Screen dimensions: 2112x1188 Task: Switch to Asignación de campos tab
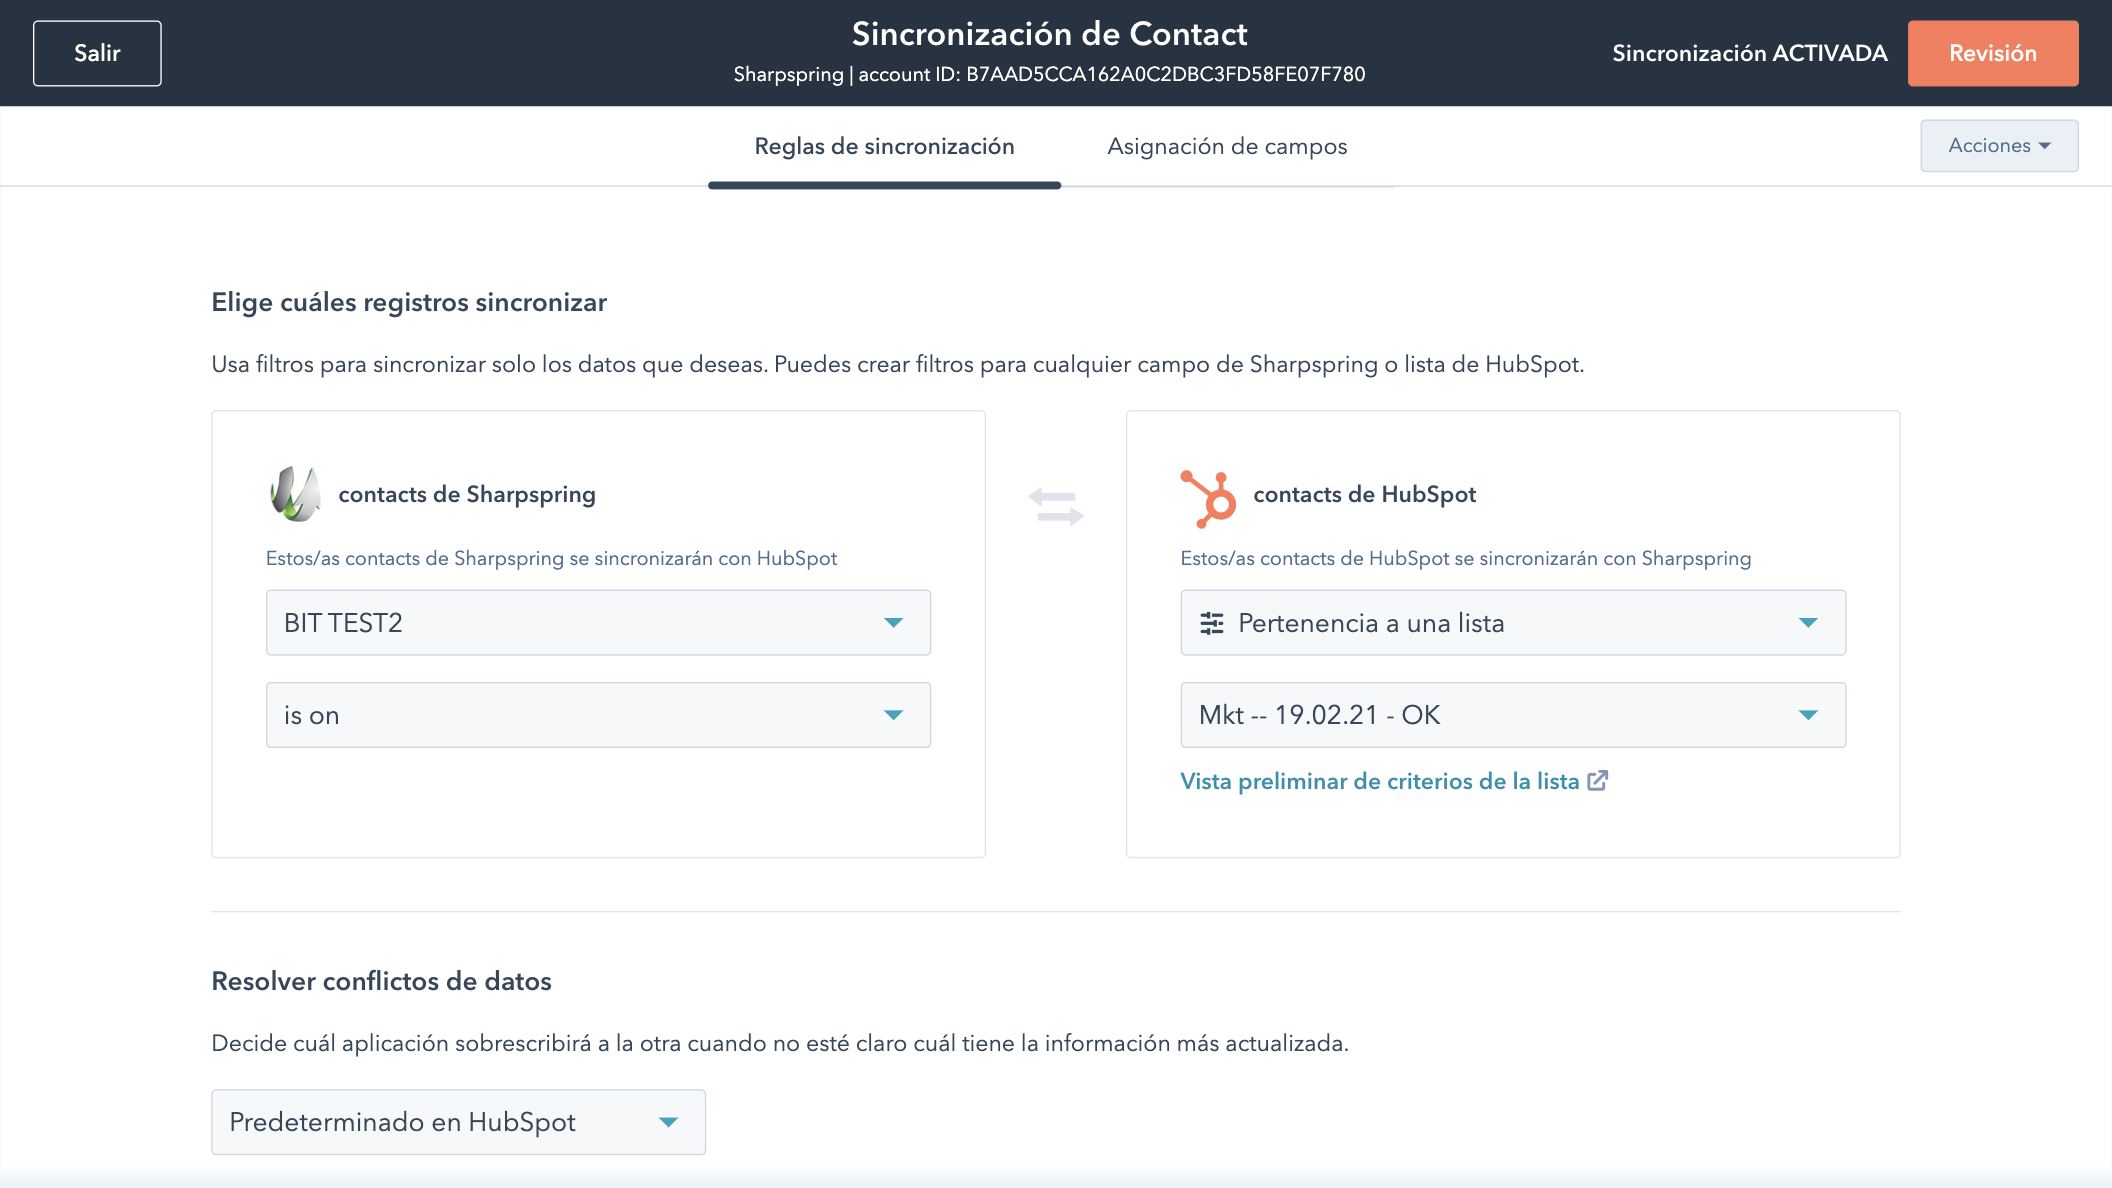[1227, 146]
